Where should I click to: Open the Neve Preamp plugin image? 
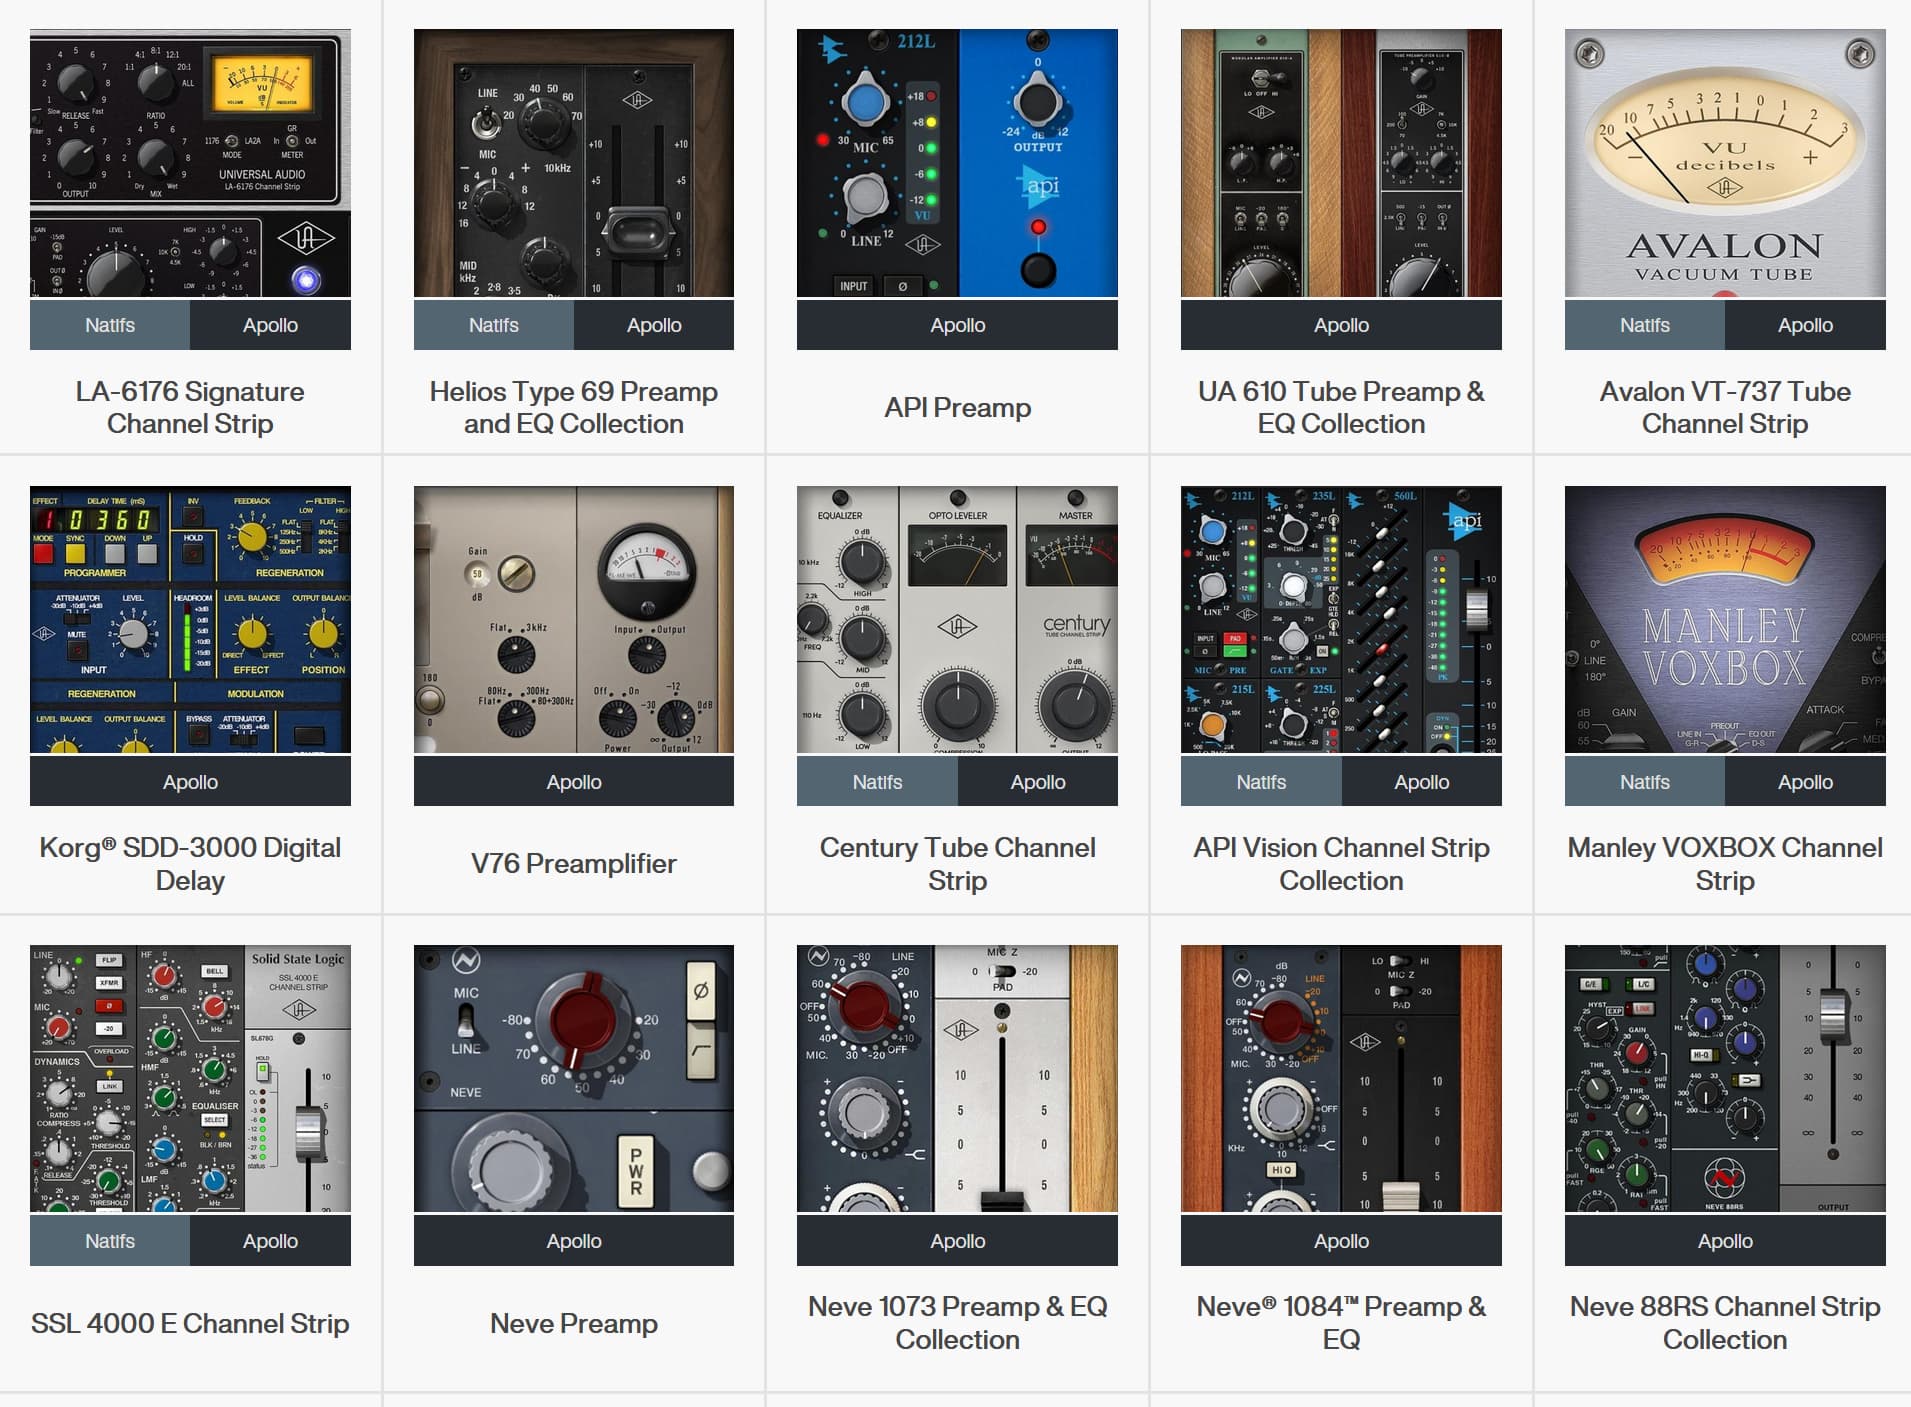pyautogui.click(x=574, y=1078)
